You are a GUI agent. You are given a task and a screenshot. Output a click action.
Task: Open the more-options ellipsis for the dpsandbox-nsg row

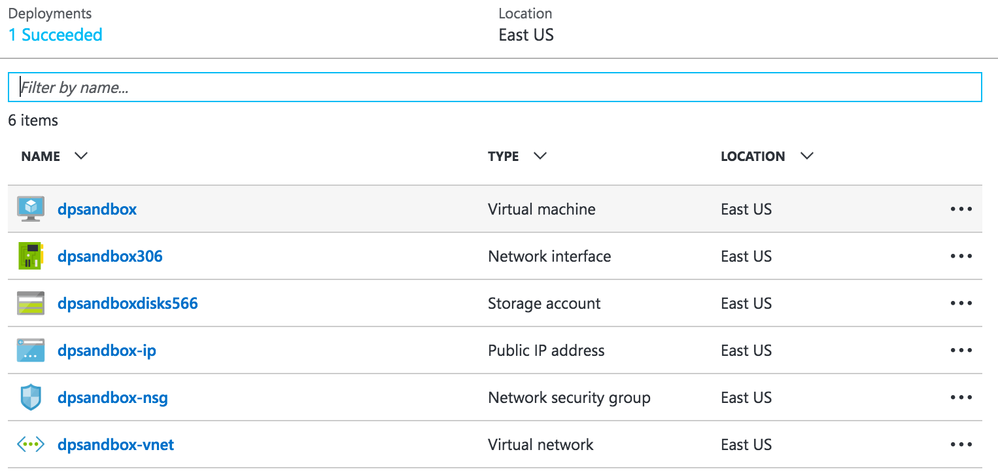[x=961, y=397]
